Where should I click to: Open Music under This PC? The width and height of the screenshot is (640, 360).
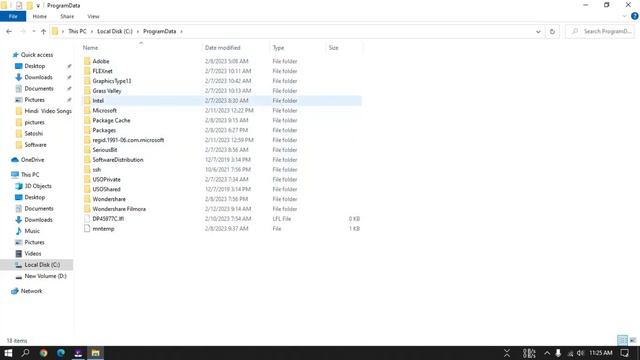[x=32, y=231]
